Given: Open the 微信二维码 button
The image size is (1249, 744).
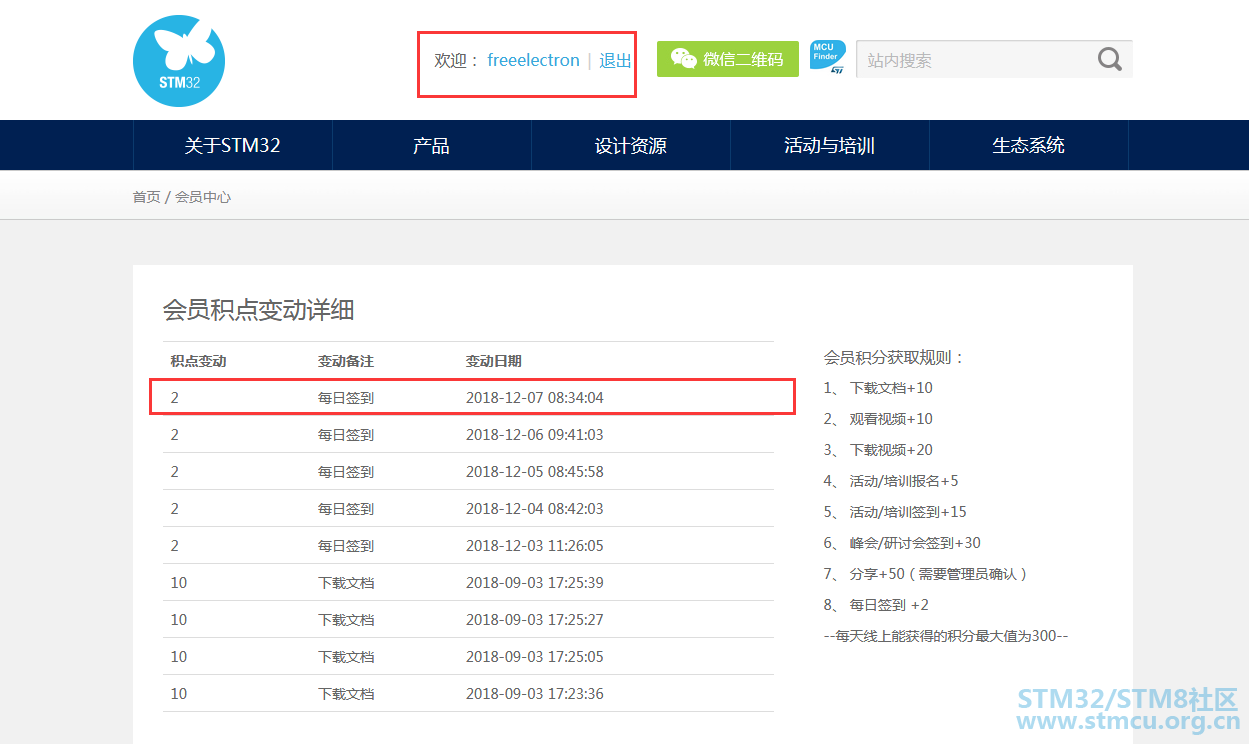Looking at the screenshot, I should pos(728,59).
